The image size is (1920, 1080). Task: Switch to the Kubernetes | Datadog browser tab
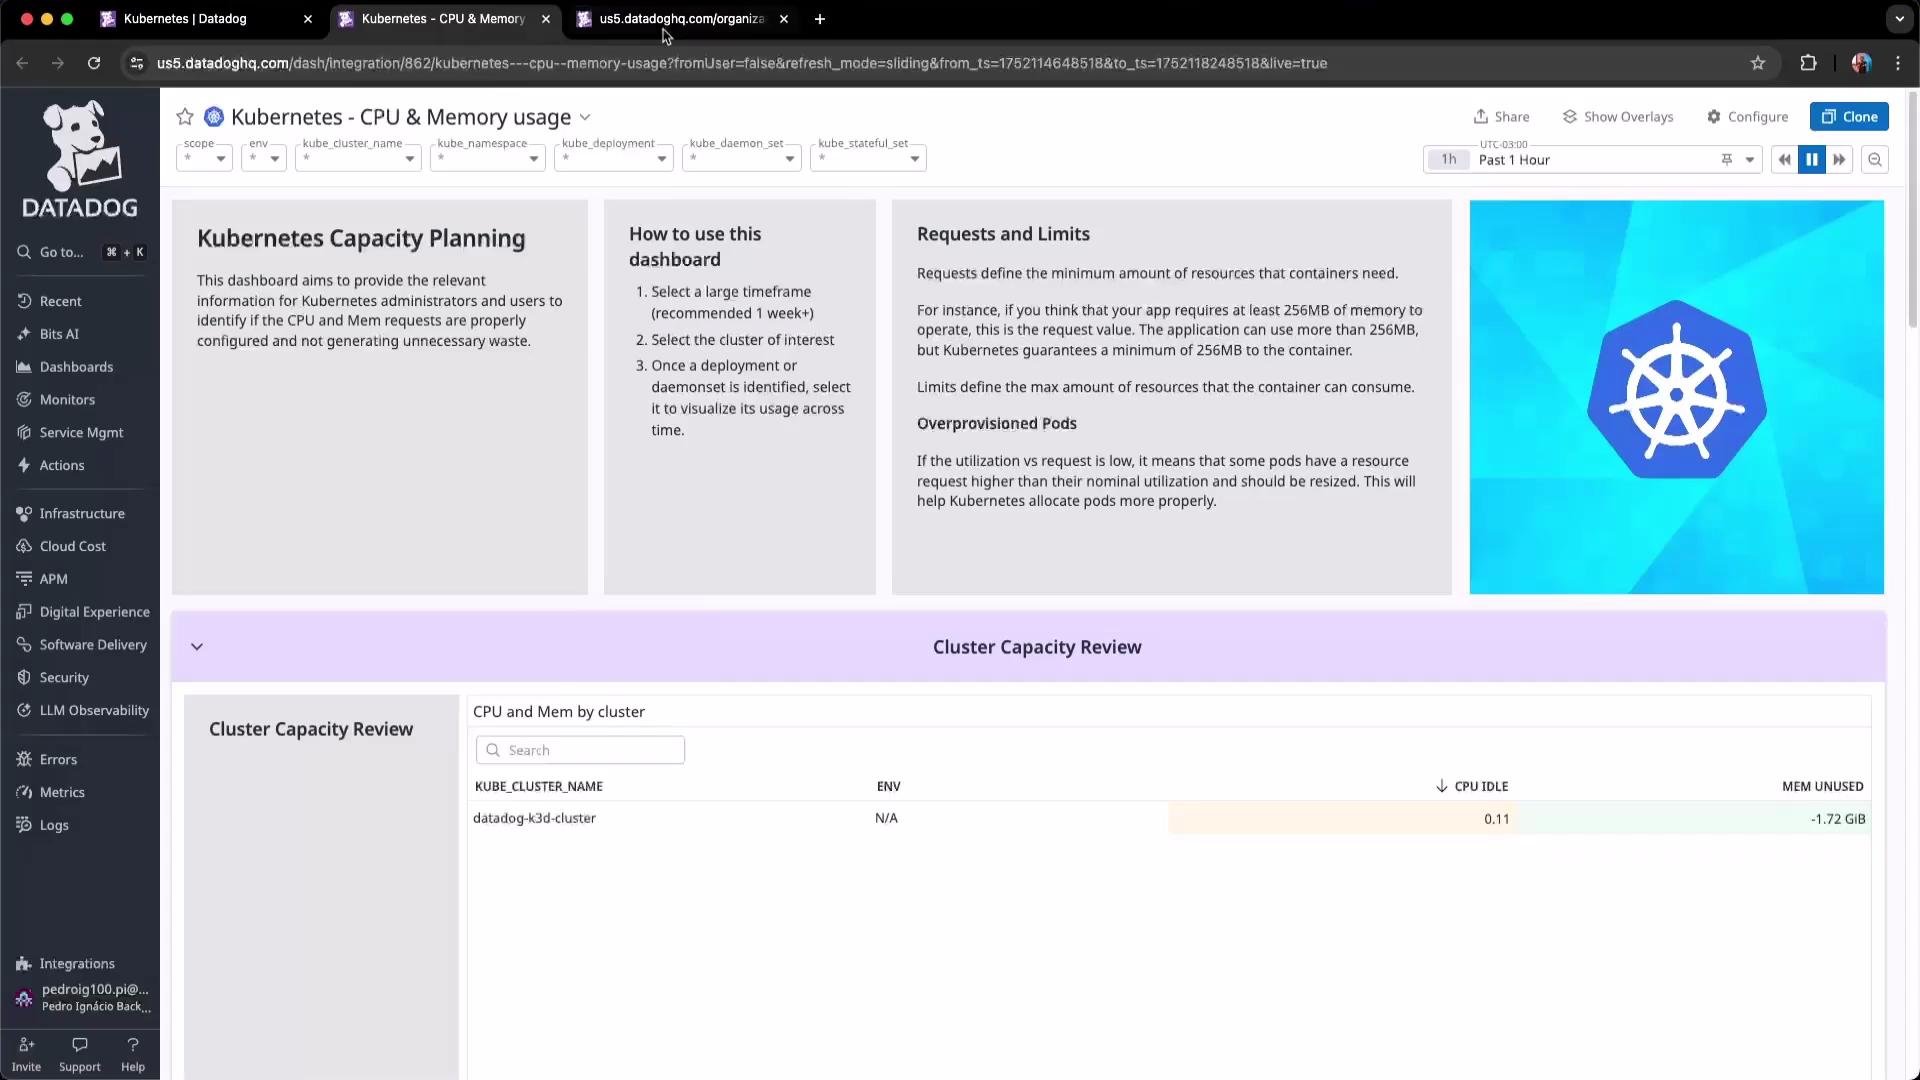point(206,19)
